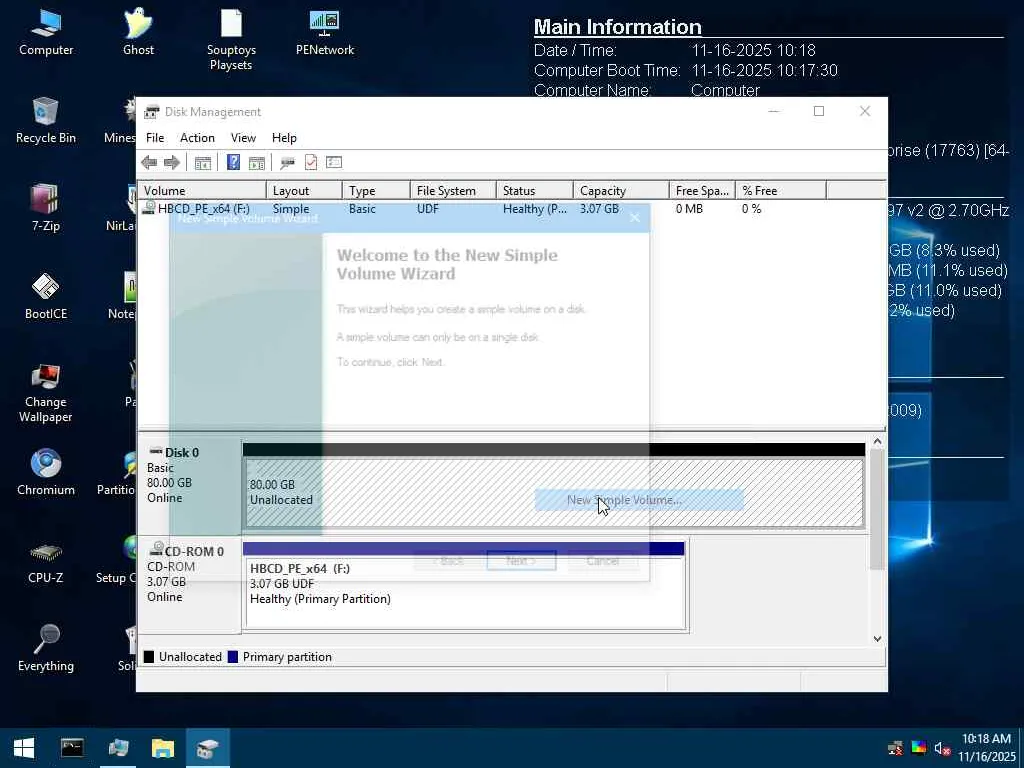Sort by the File System column header
The width and height of the screenshot is (1024, 768).
click(x=453, y=191)
